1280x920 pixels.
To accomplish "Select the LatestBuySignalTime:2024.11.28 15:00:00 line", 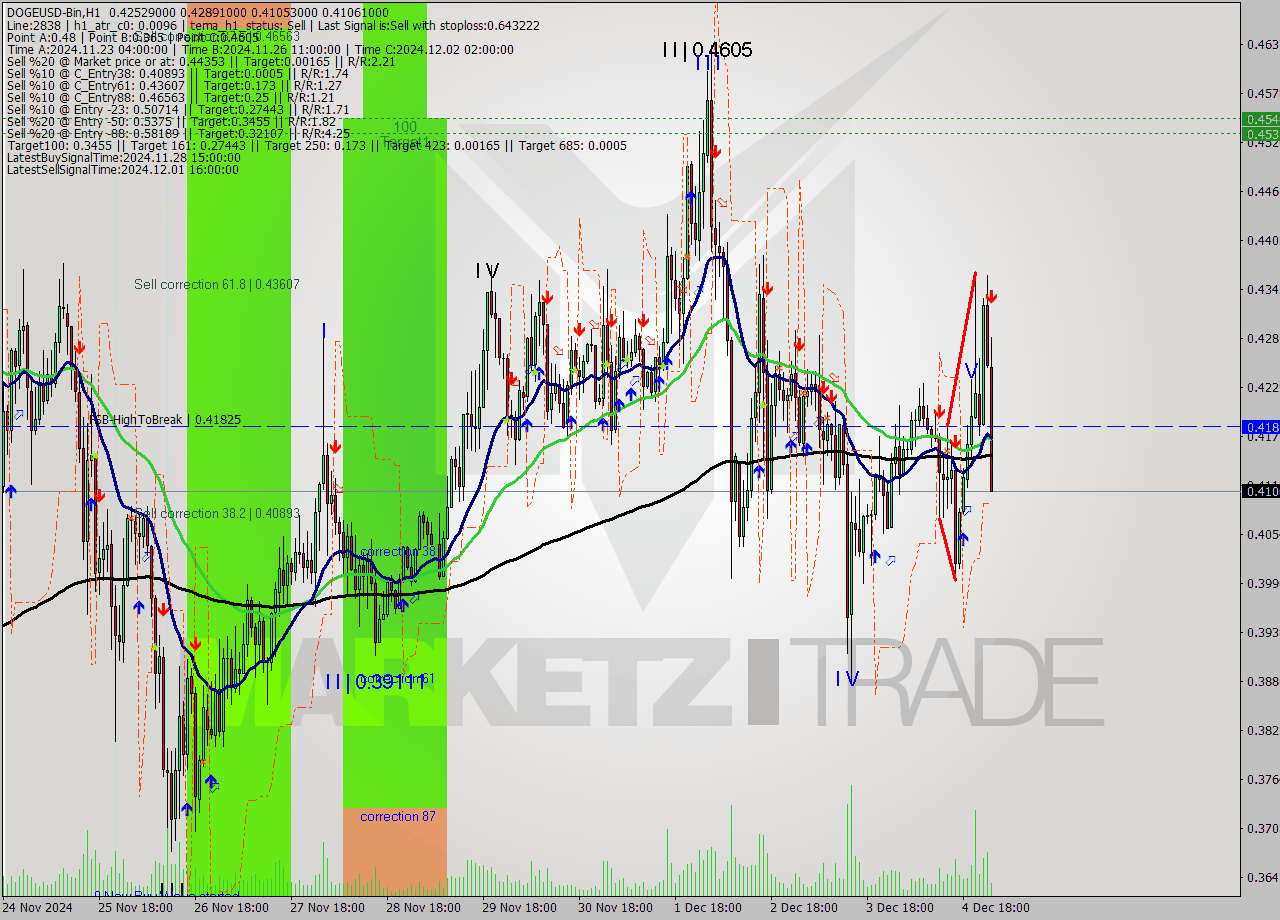I will point(123,158).
